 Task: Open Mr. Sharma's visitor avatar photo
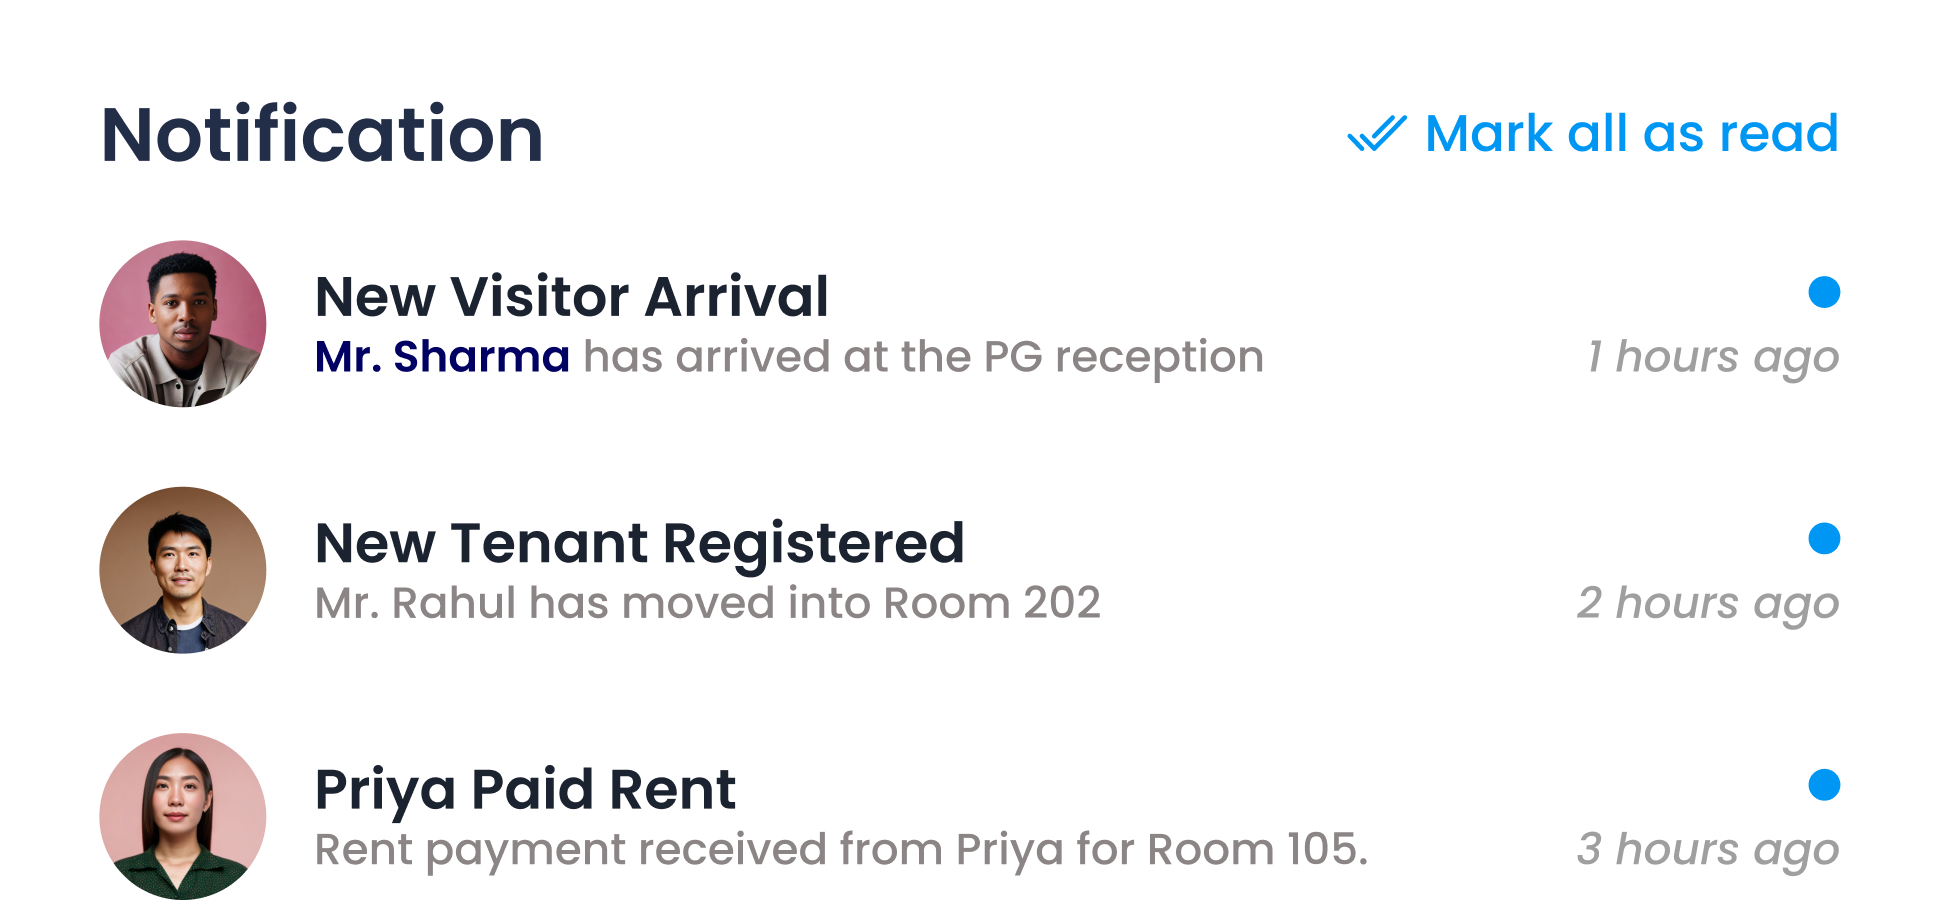[x=183, y=323]
